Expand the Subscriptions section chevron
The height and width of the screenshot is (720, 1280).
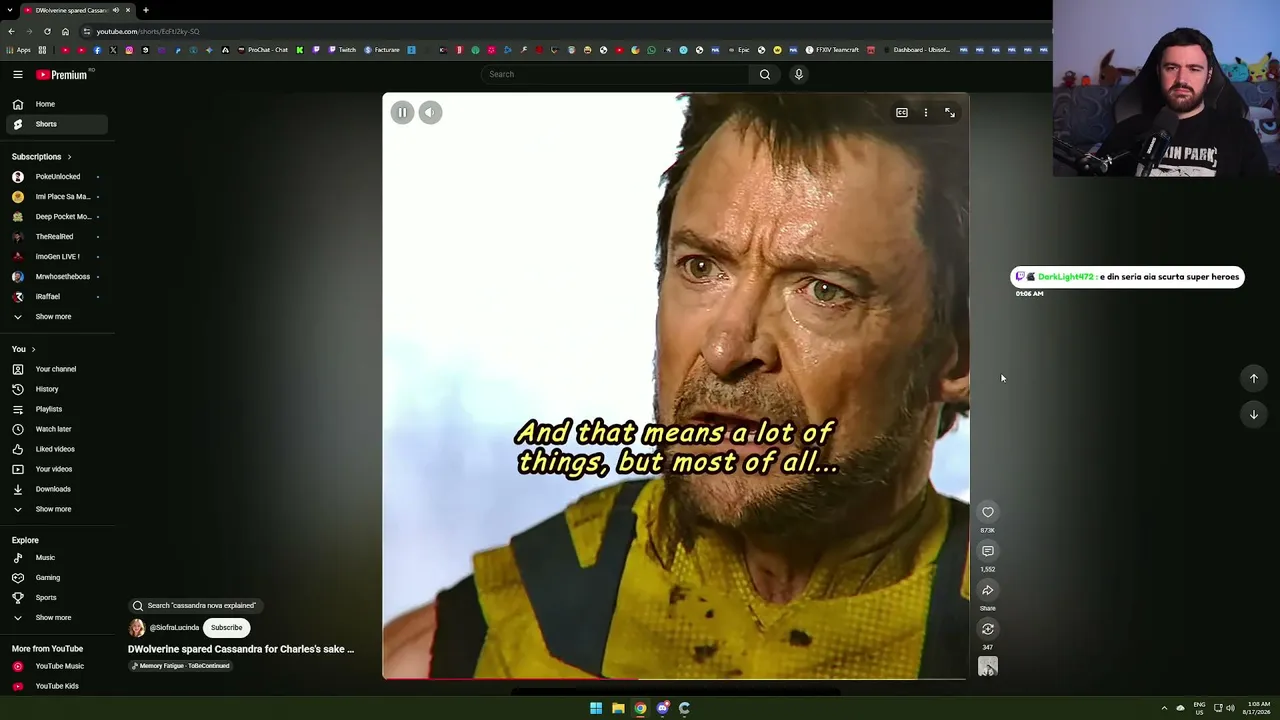(69, 157)
